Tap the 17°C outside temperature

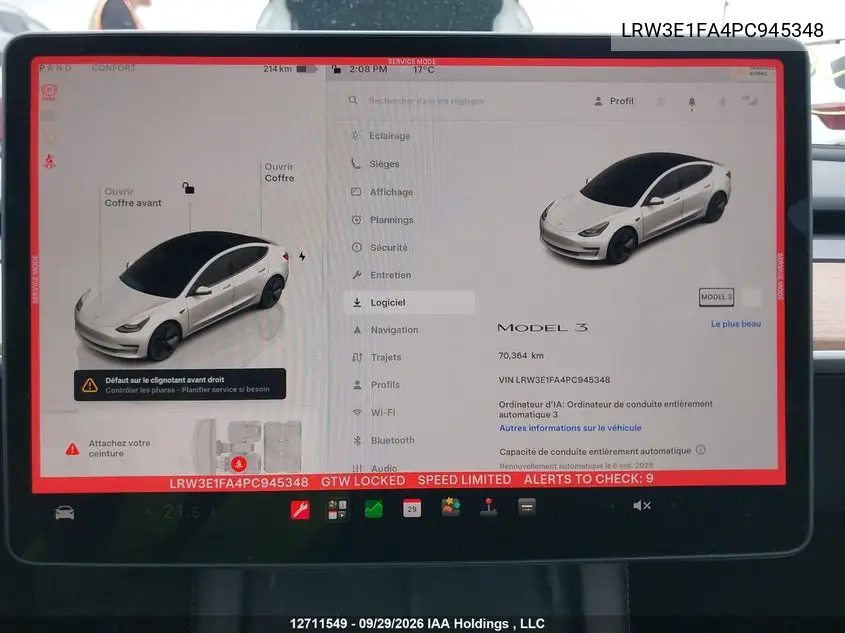pyautogui.click(x=424, y=70)
